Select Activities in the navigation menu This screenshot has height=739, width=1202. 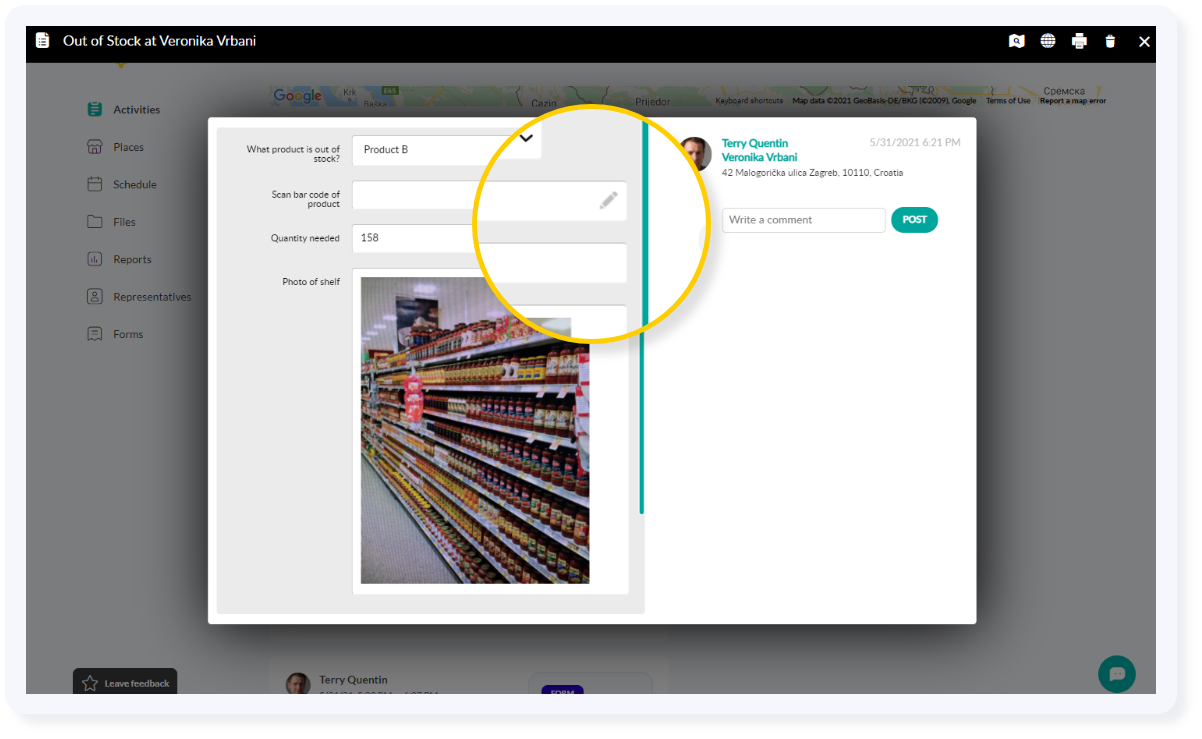(96, 109)
